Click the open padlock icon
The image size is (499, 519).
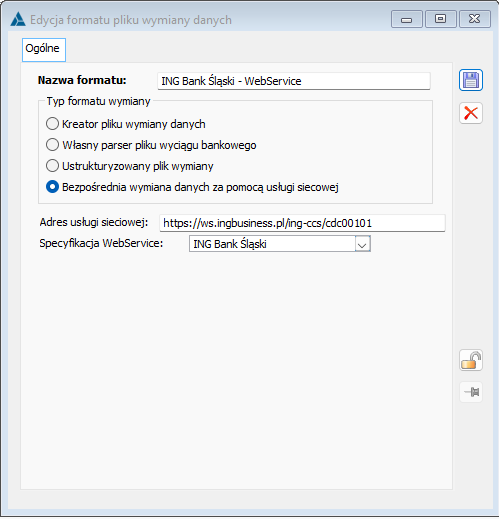pyautogui.click(x=471, y=360)
